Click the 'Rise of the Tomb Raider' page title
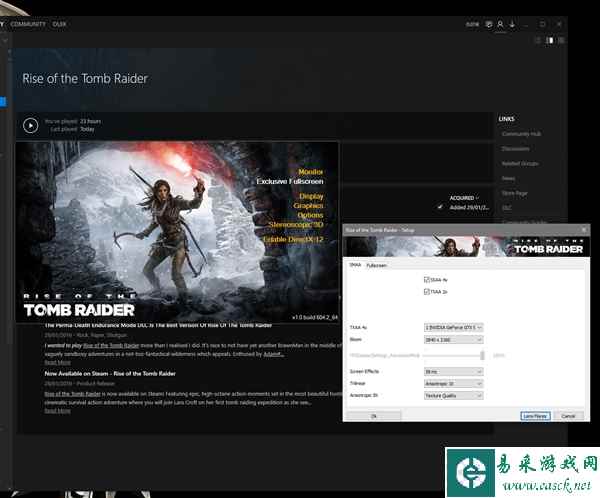 (85, 79)
